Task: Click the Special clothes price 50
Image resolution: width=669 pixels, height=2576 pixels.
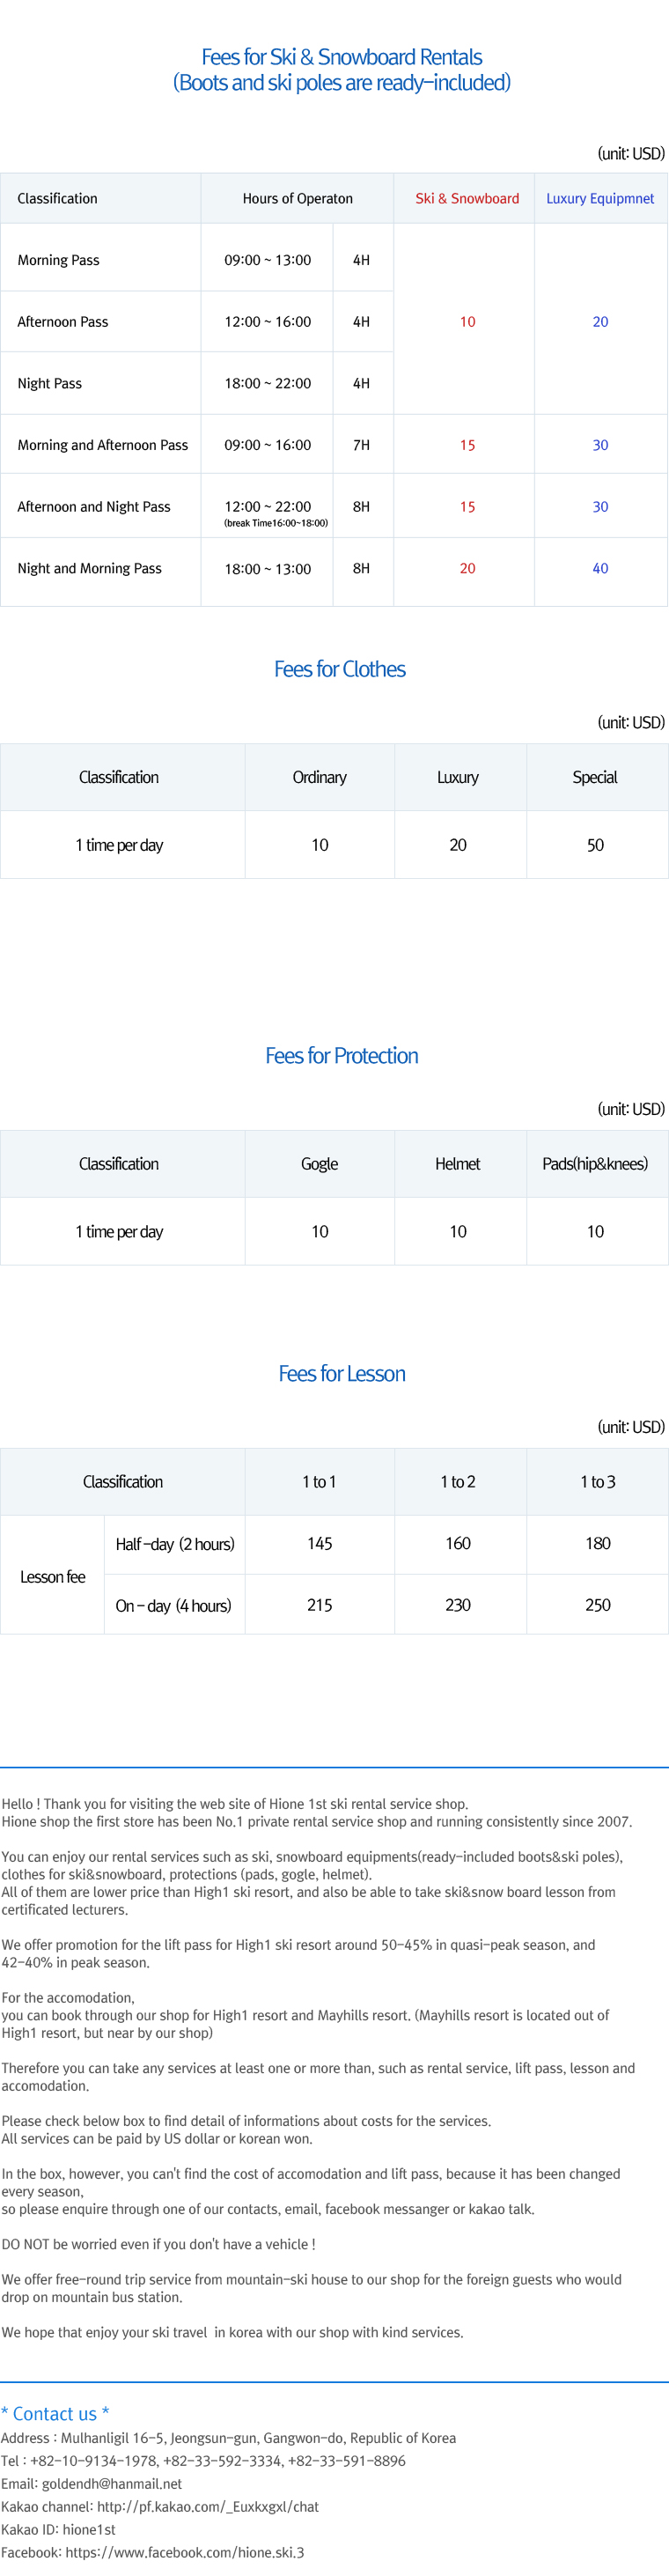Action: click(x=595, y=845)
